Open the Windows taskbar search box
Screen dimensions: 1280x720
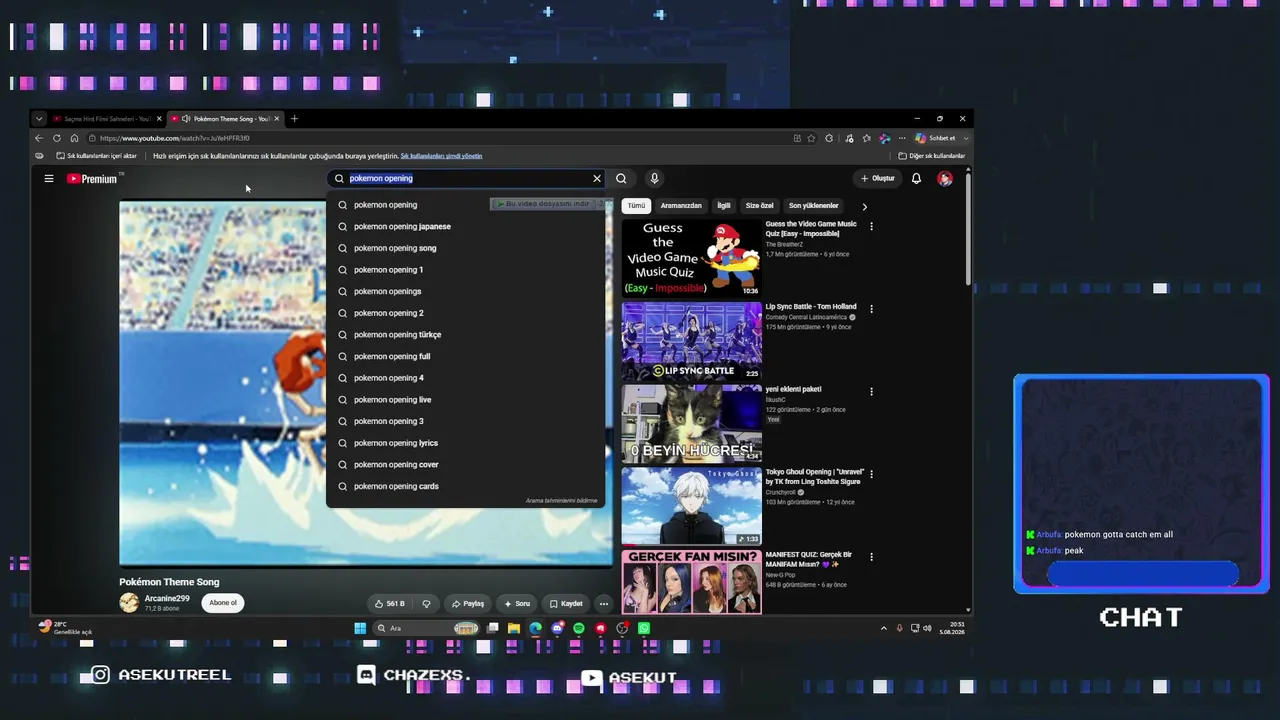pos(428,628)
